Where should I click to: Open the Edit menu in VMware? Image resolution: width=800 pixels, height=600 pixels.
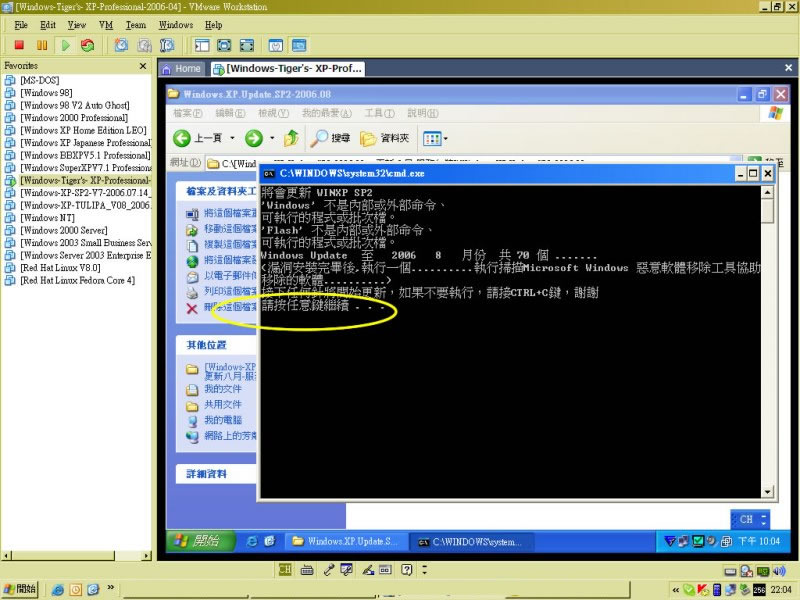pos(48,25)
